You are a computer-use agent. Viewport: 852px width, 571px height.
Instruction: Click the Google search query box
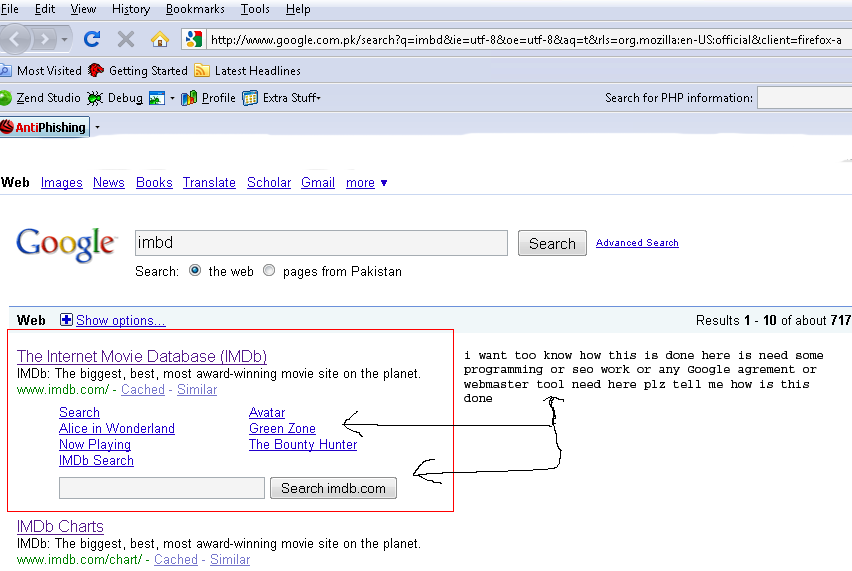click(321, 242)
